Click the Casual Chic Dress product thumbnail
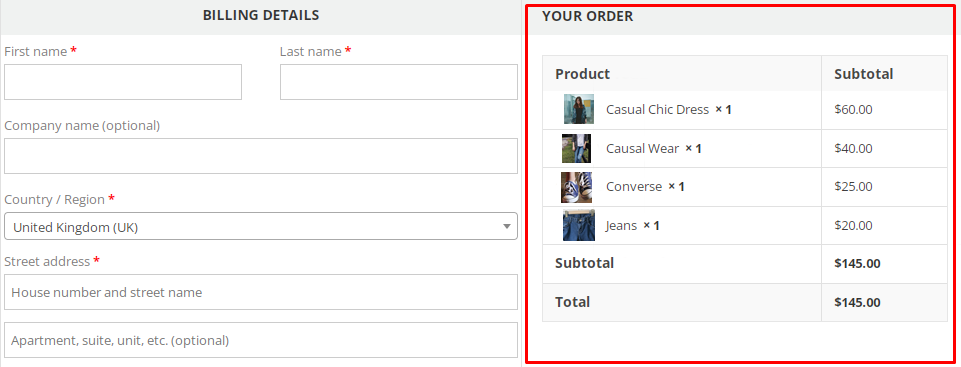This screenshot has height=367, width=961. pos(579,109)
